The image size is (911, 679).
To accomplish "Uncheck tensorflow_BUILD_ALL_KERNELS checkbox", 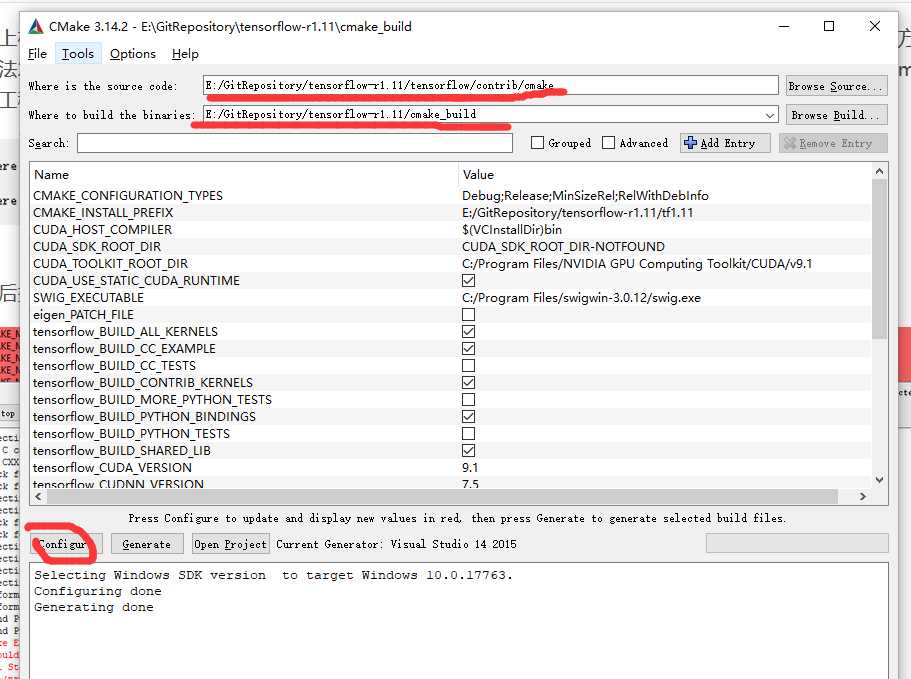I will pyautogui.click(x=468, y=332).
